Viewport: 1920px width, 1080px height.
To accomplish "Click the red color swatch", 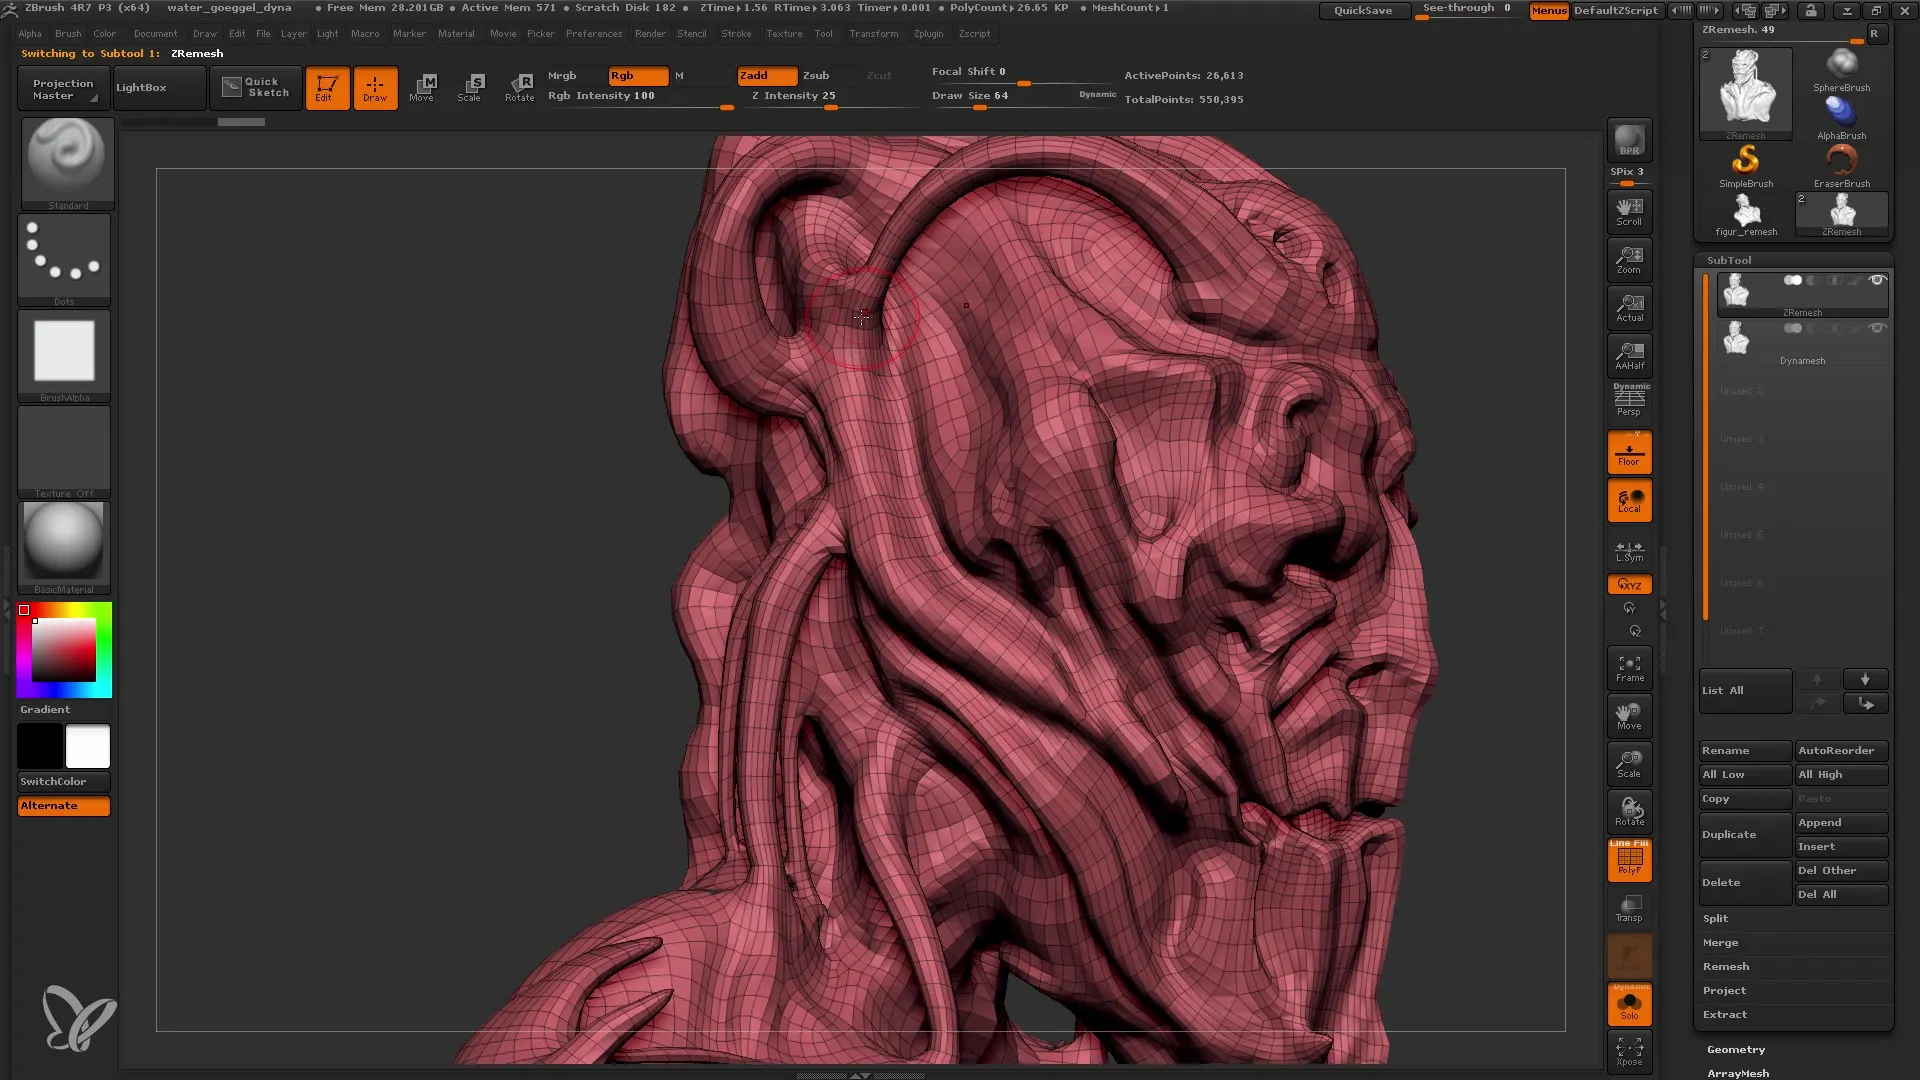I will click(24, 611).
